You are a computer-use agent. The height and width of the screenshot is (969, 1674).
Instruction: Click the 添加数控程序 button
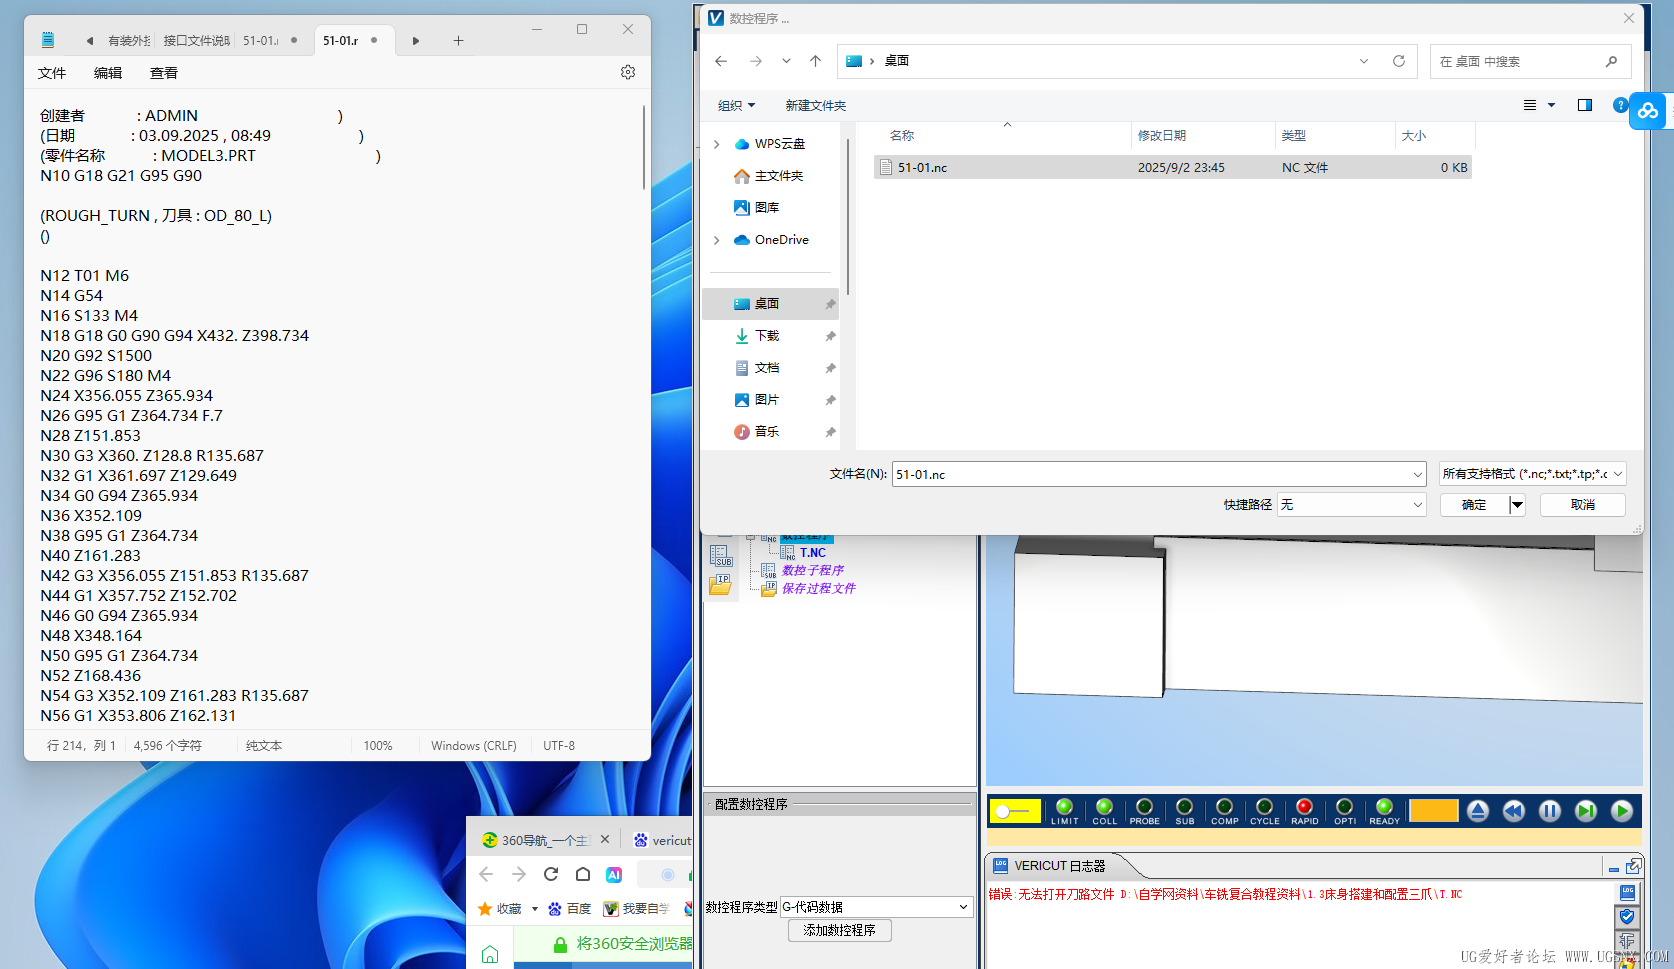839,930
